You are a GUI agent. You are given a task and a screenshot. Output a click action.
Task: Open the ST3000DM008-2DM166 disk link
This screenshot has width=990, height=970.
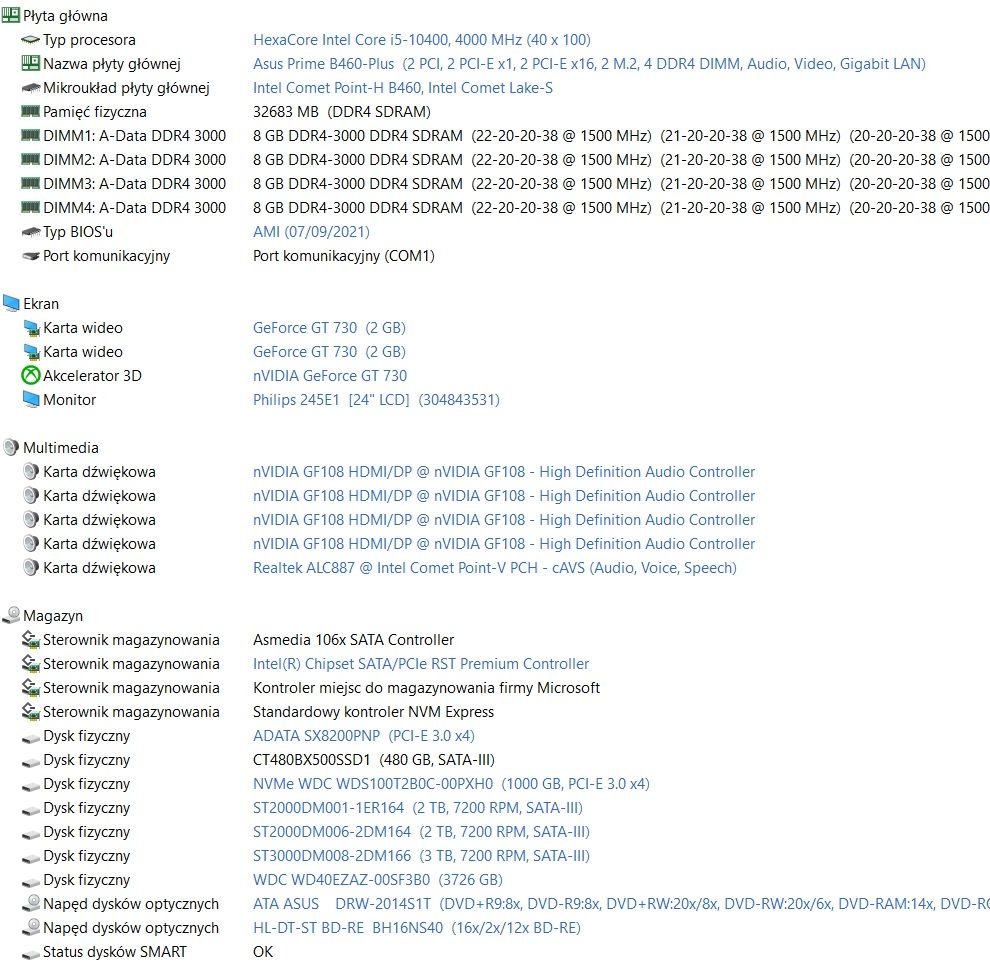tap(421, 856)
